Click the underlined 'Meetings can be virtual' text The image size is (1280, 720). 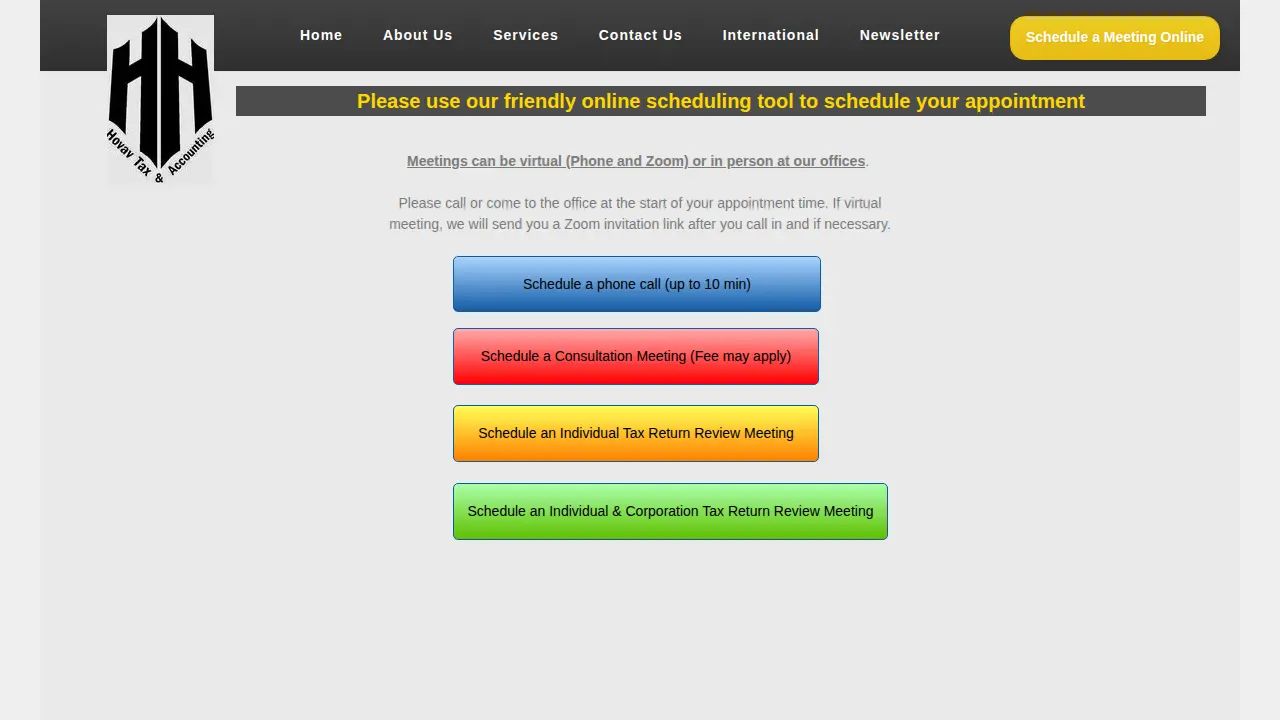(636, 161)
